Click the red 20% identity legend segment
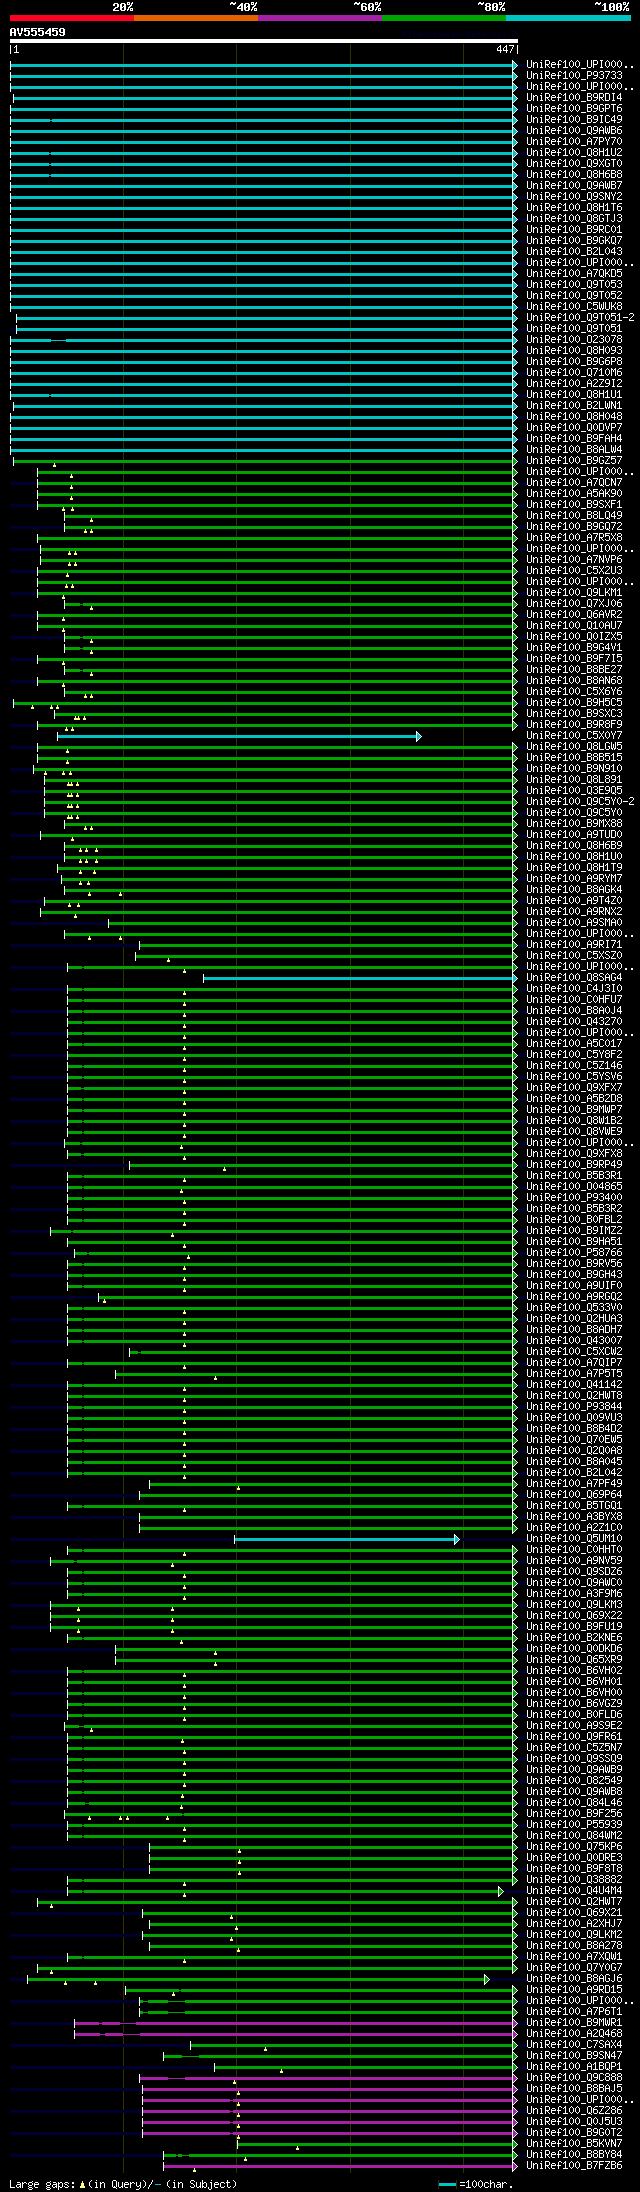This screenshot has width=640, height=2192. 72,18
